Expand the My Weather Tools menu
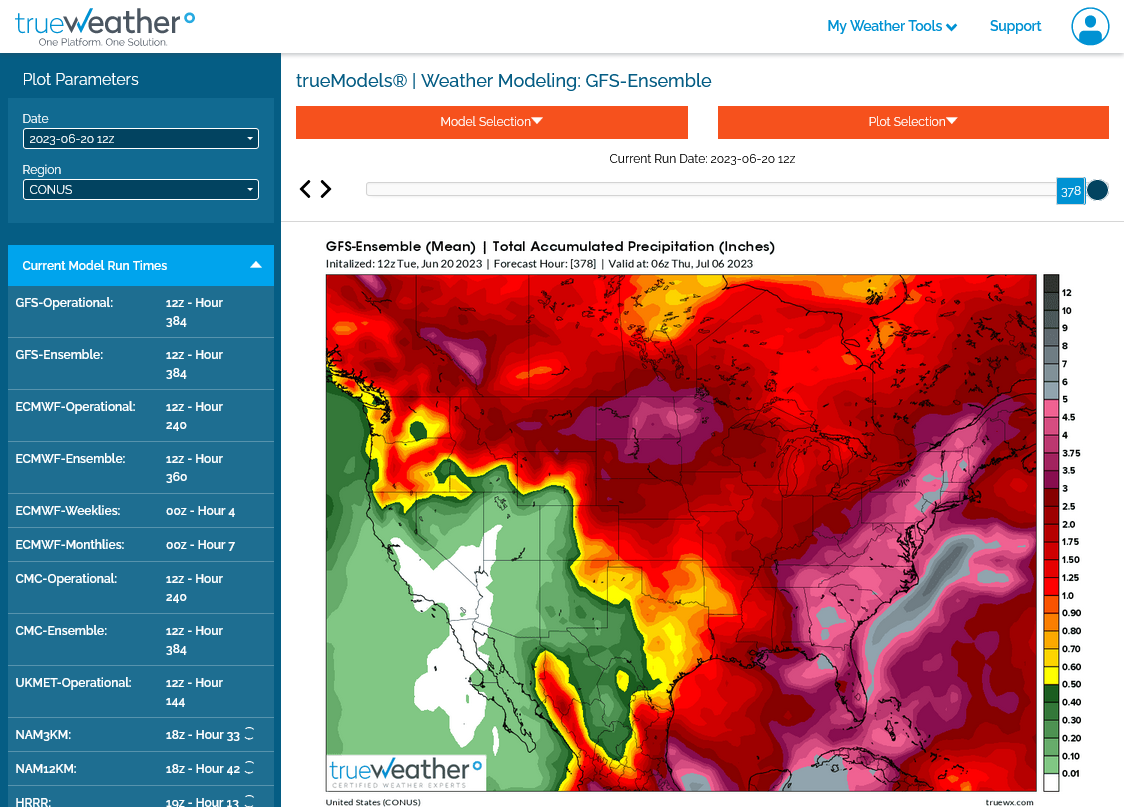This screenshot has height=807, width=1124. point(892,27)
